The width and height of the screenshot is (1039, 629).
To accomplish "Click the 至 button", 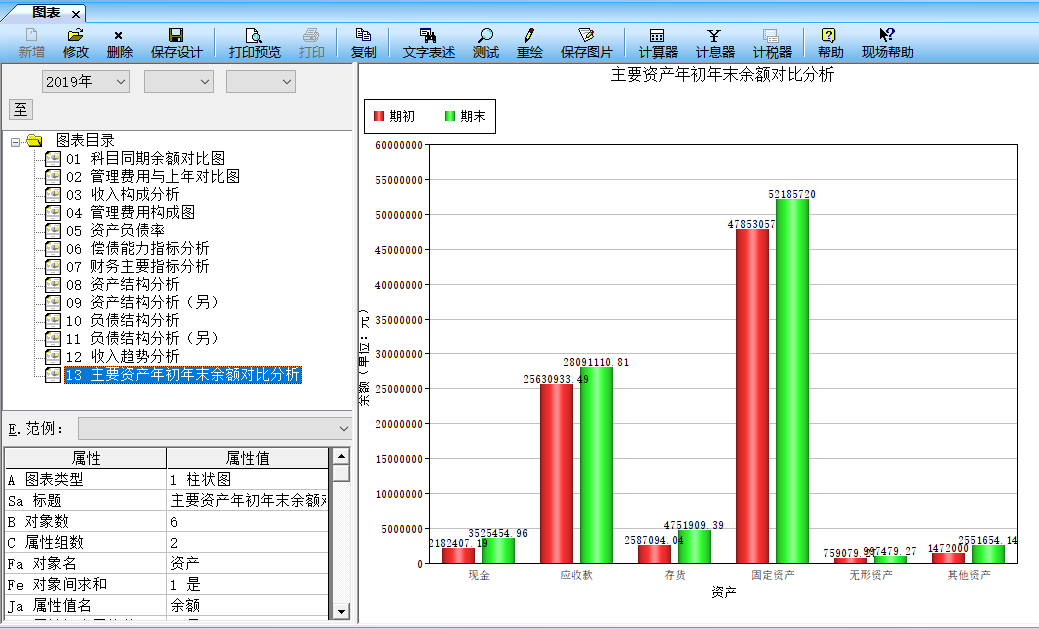I will click(x=20, y=109).
